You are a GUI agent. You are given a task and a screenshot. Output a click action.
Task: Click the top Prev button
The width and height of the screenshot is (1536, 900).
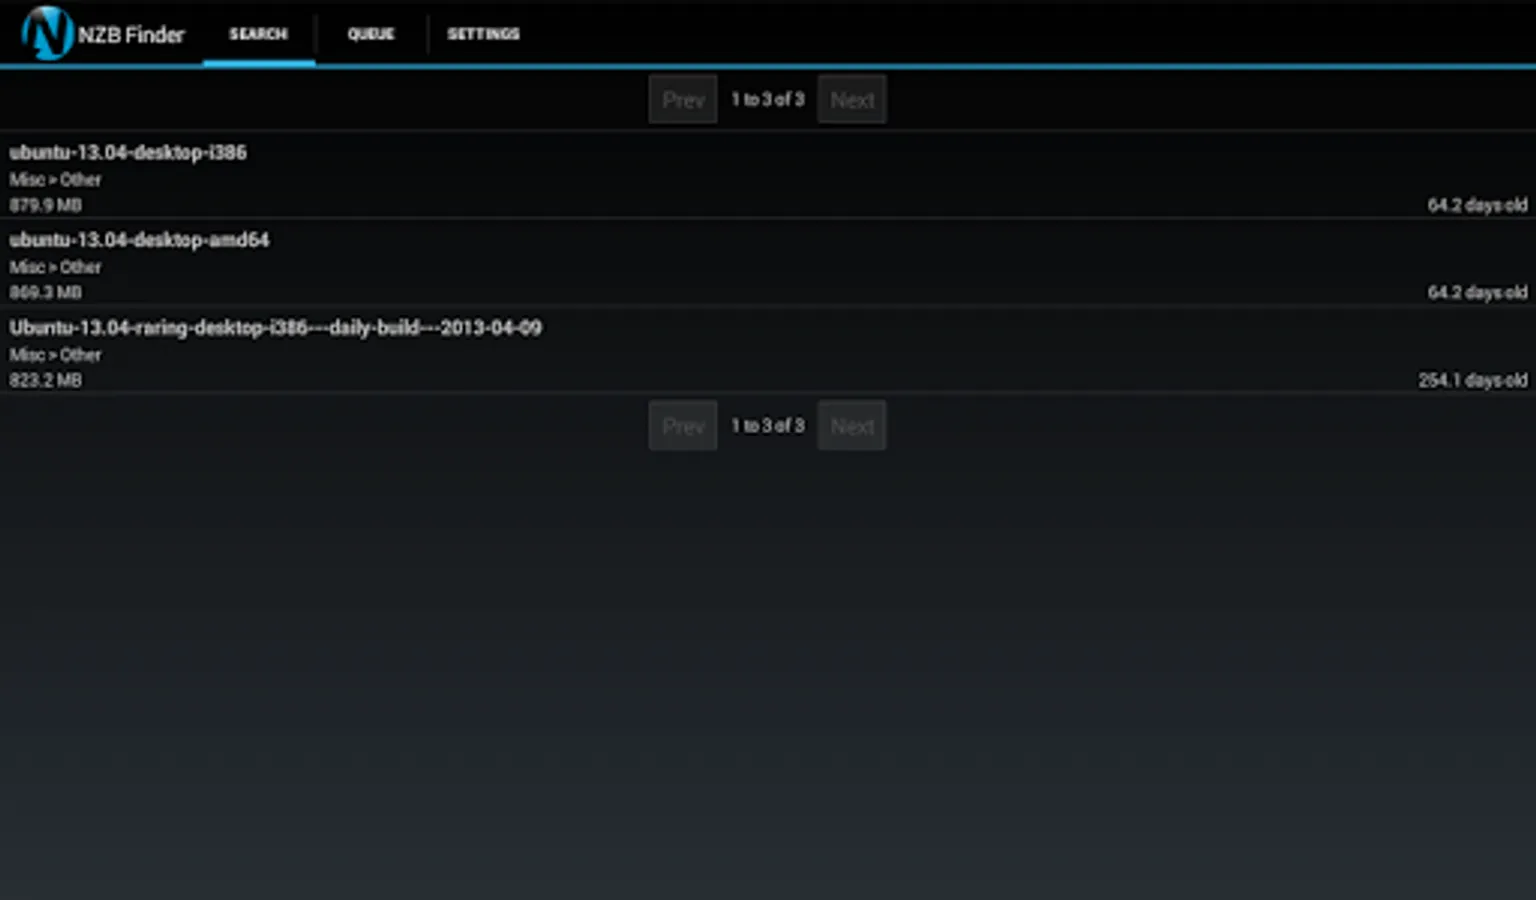tap(683, 99)
